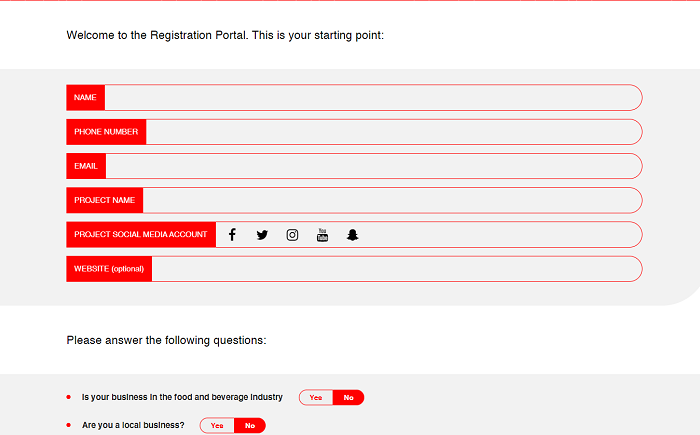Click the Website (optional) field

click(395, 269)
